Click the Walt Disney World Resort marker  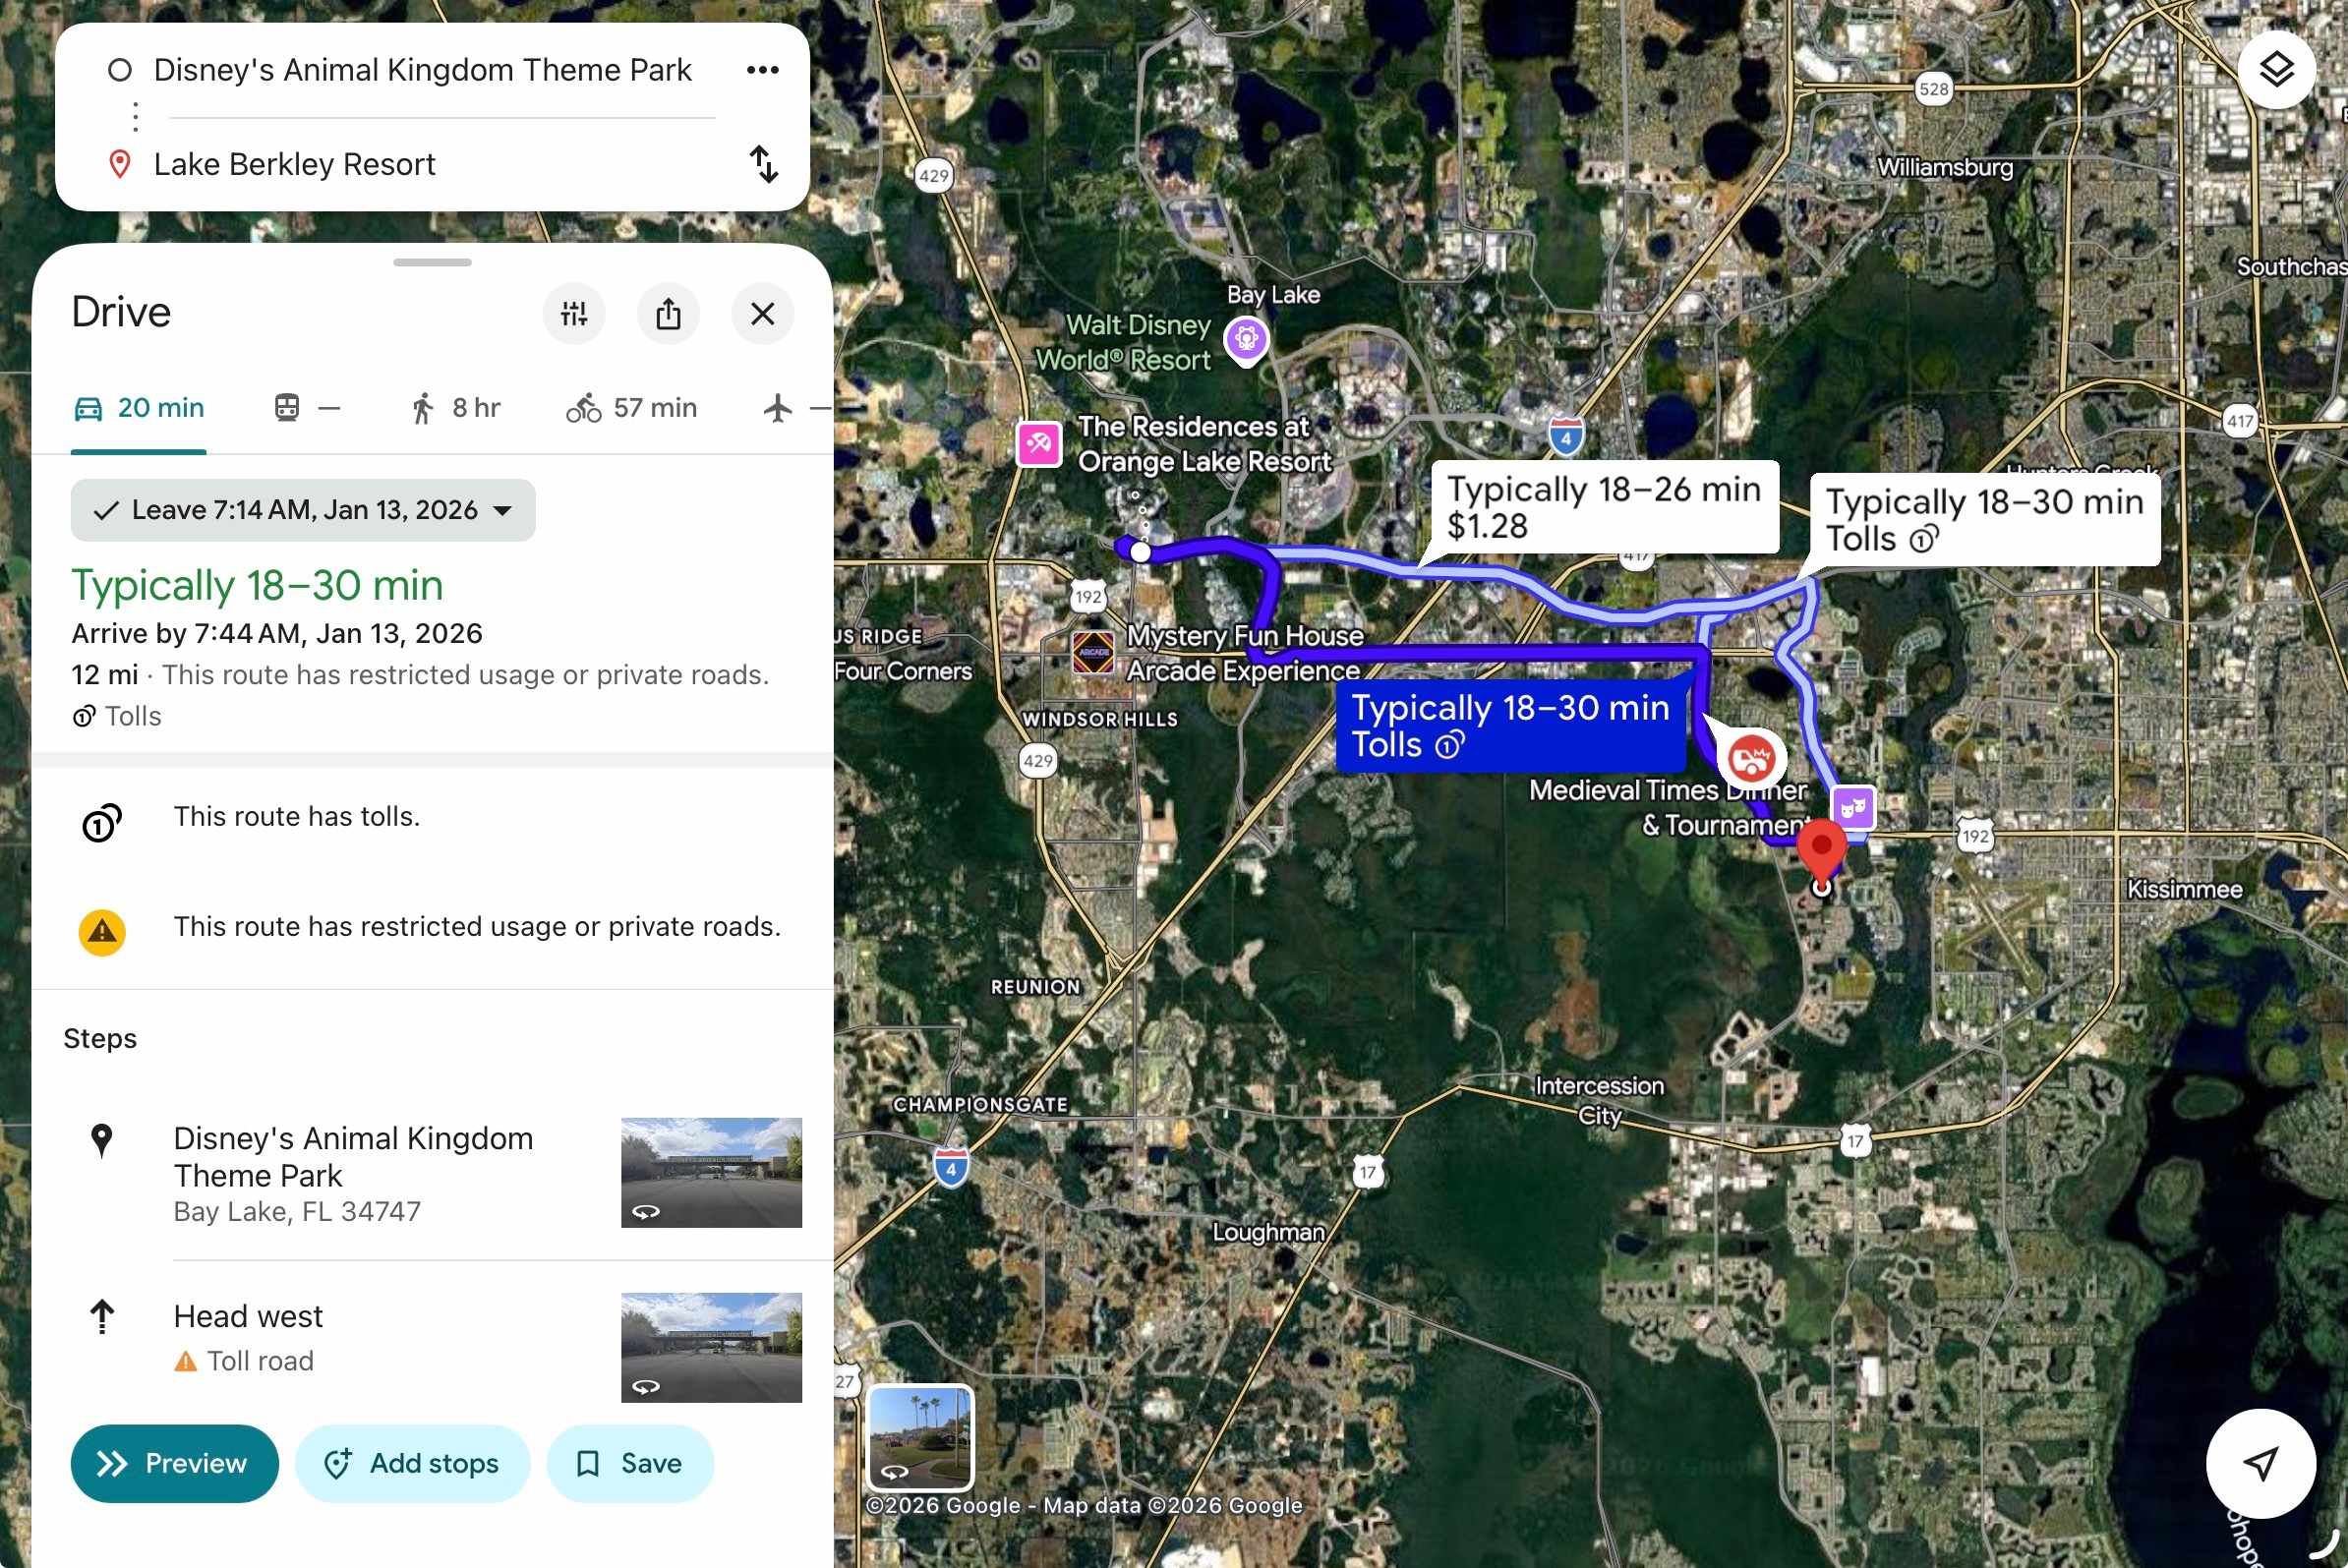click(1246, 339)
